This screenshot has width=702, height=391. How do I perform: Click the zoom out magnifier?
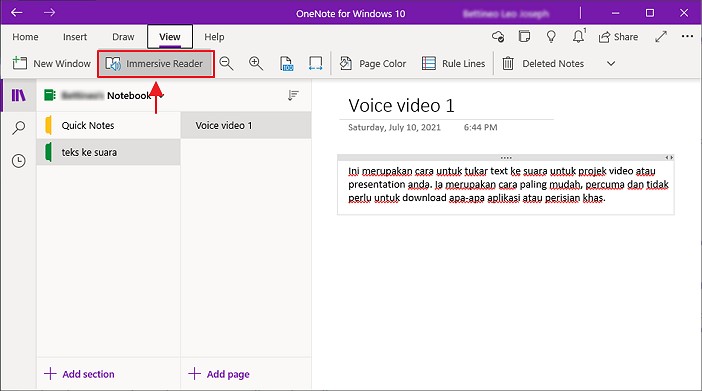coord(227,64)
